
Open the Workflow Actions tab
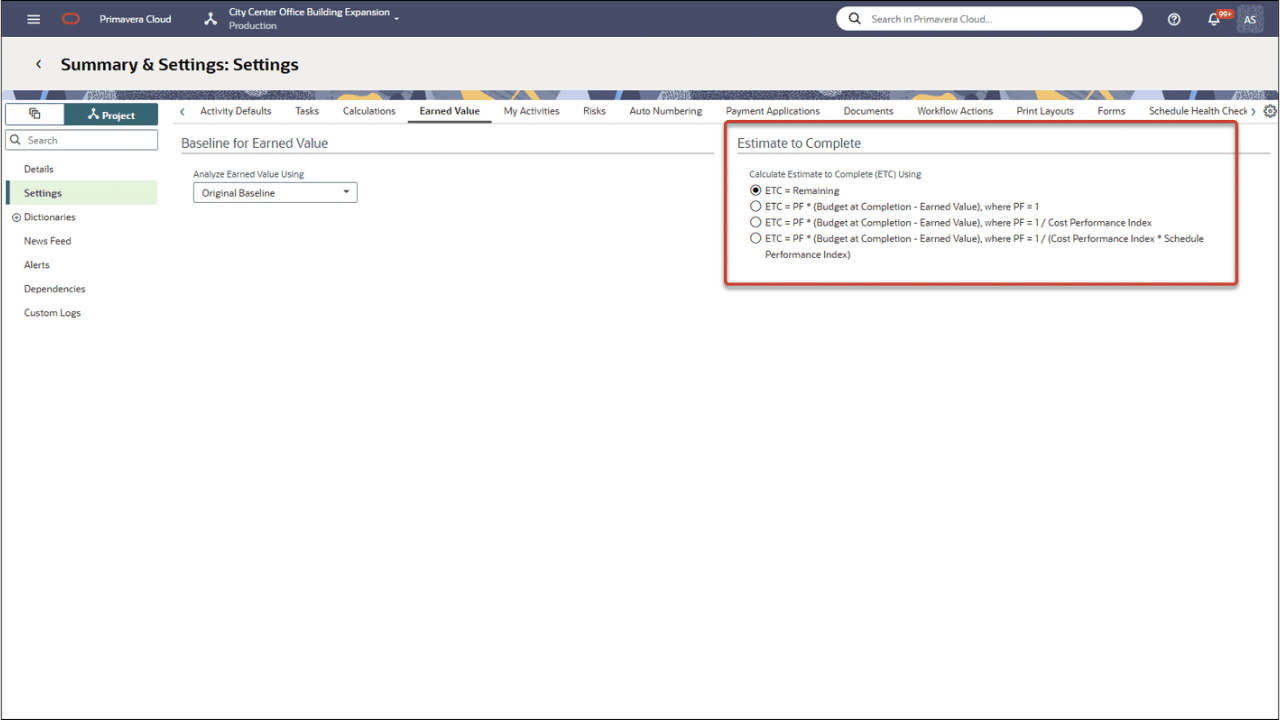pyautogui.click(x=955, y=111)
